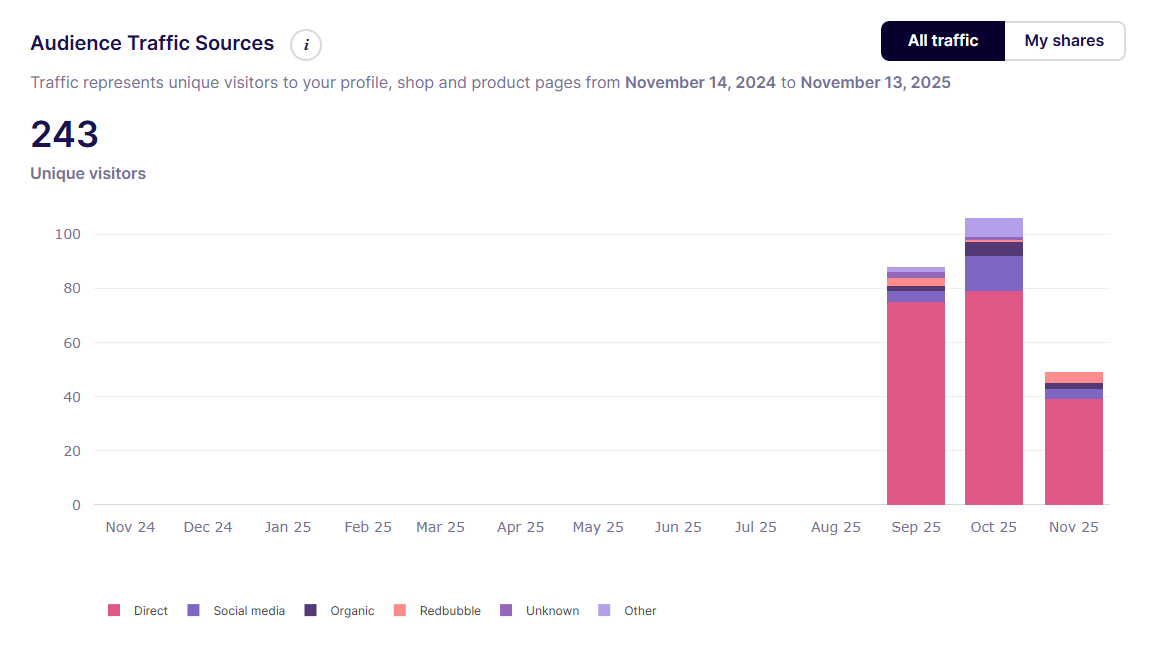Screen dimensions: 1152x651
Task: Toggle the Organic legend entry
Action: [x=340, y=610]
